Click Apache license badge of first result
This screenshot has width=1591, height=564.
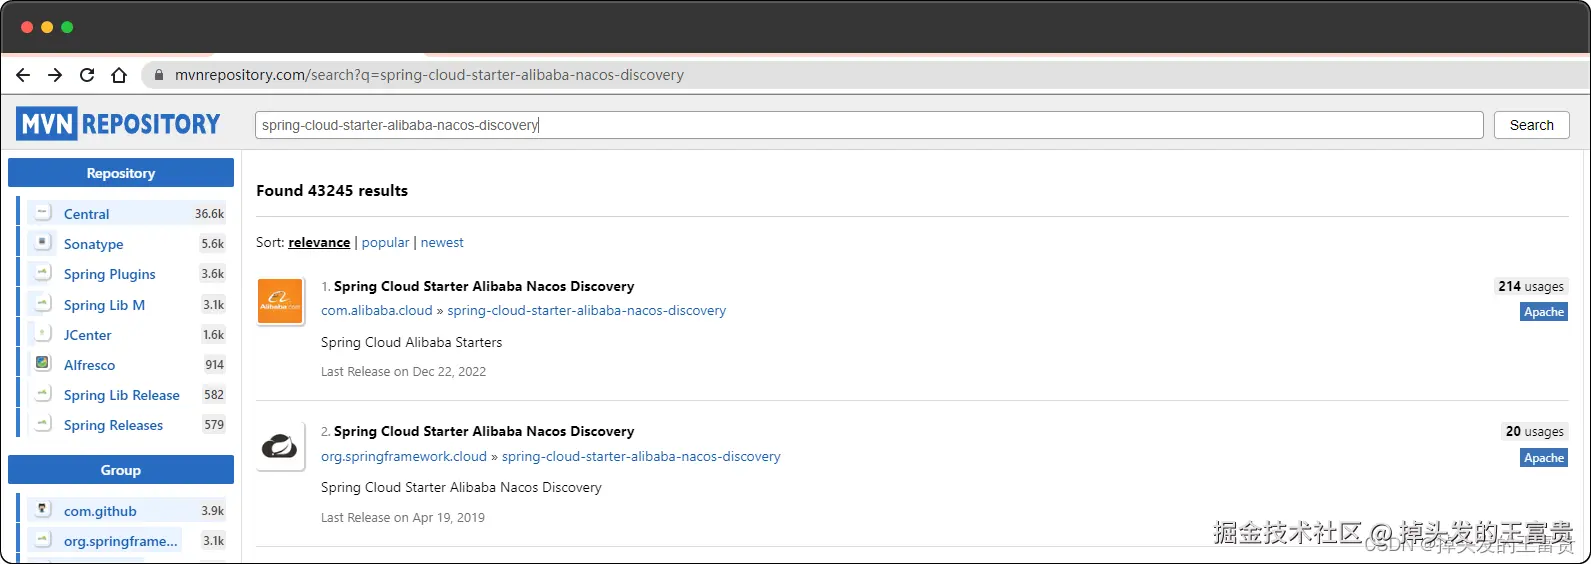pyautogui.click(x=1544, y=312)
